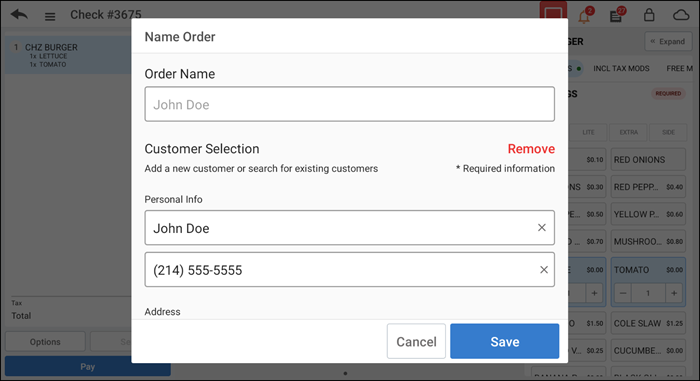Open the notifications bell icon
The image size is (700, 381).
point(584,17)
